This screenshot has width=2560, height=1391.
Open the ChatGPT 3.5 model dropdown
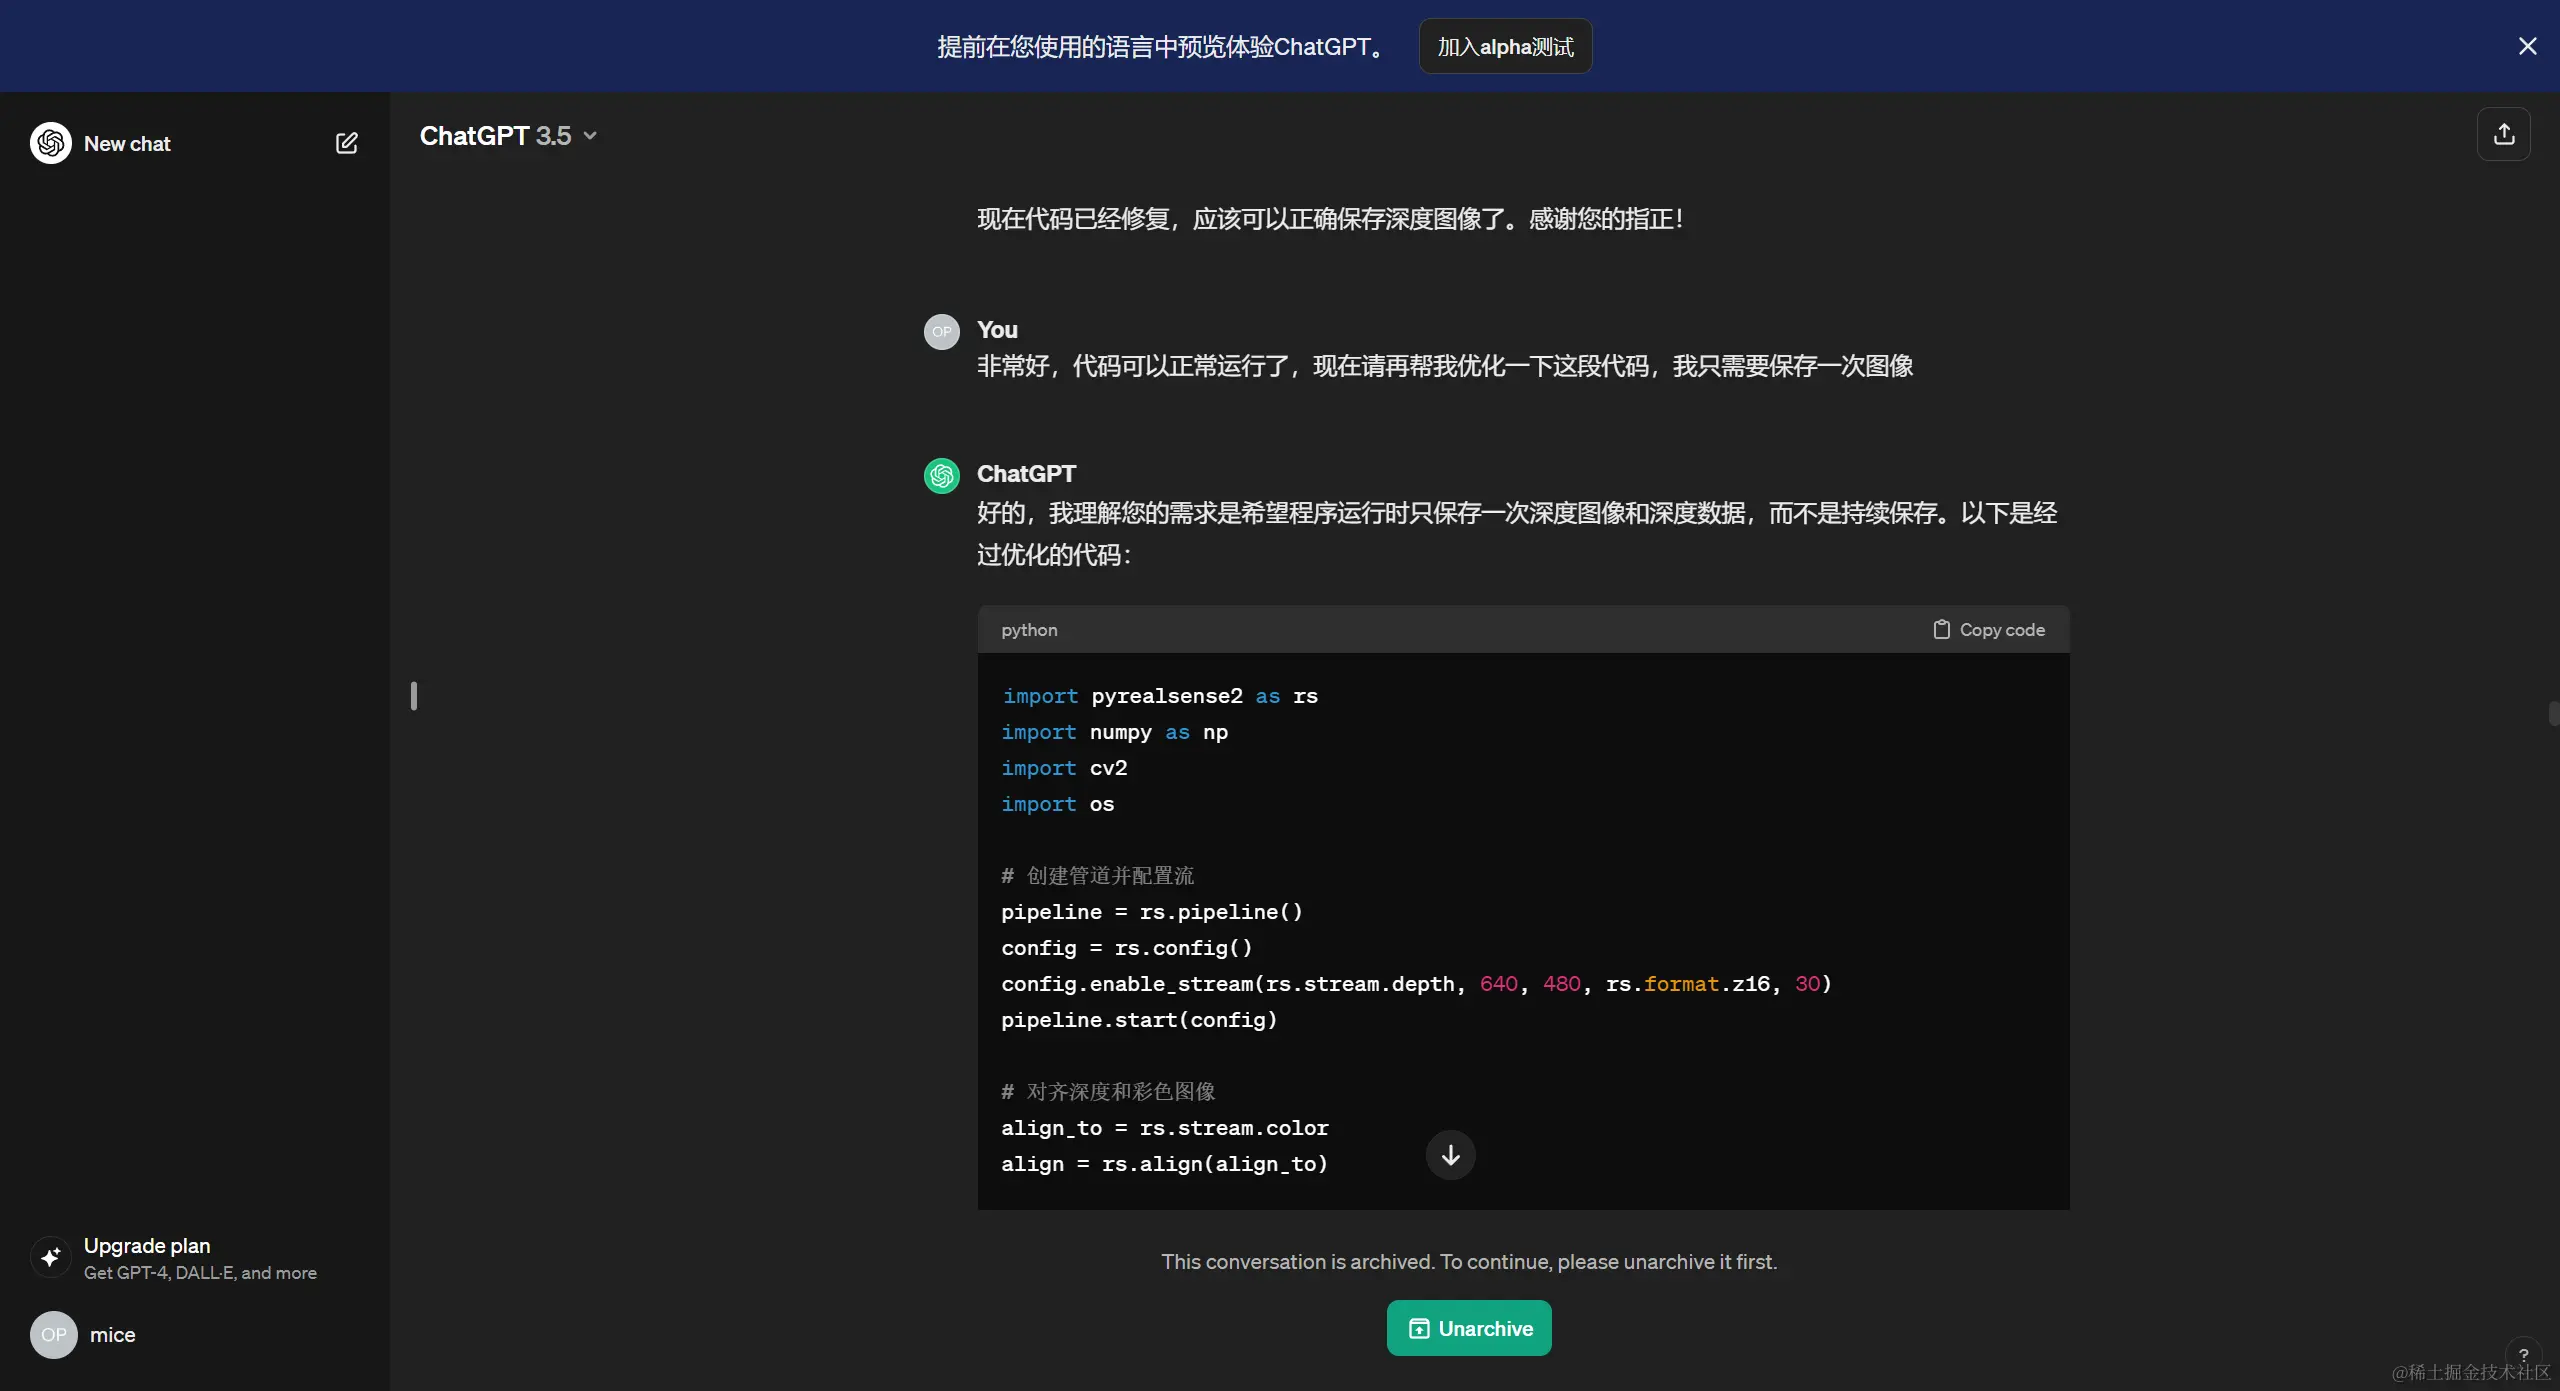[x=495, y=136]
